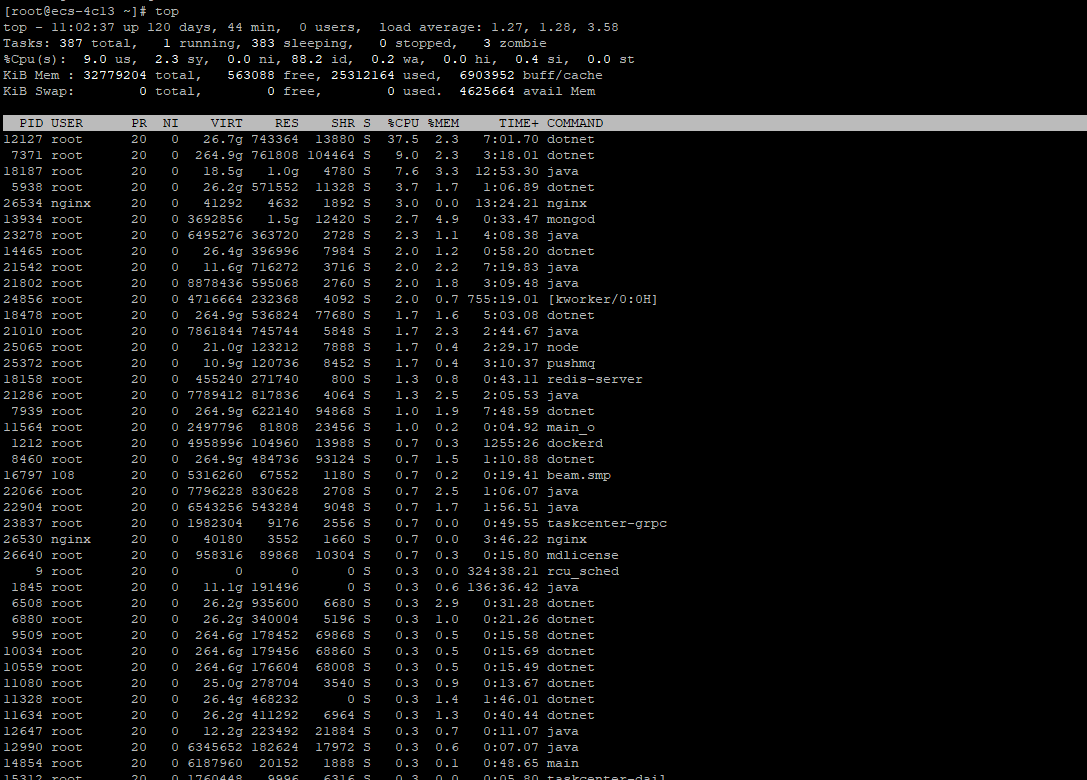Click user 108 in beam.smp row
Viewport: 1087px width, 780px height.
click(x=63, y=476)
